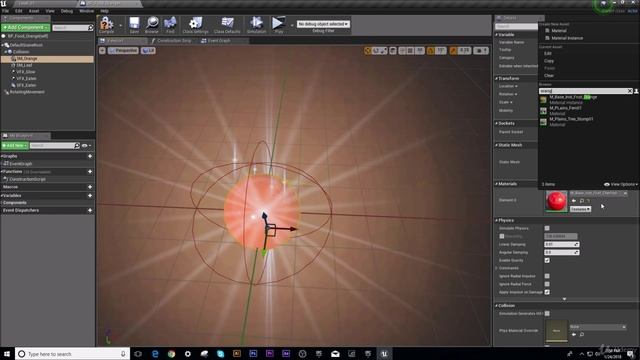
Task: Click the Windows Start button
Action: pos(7,353)
